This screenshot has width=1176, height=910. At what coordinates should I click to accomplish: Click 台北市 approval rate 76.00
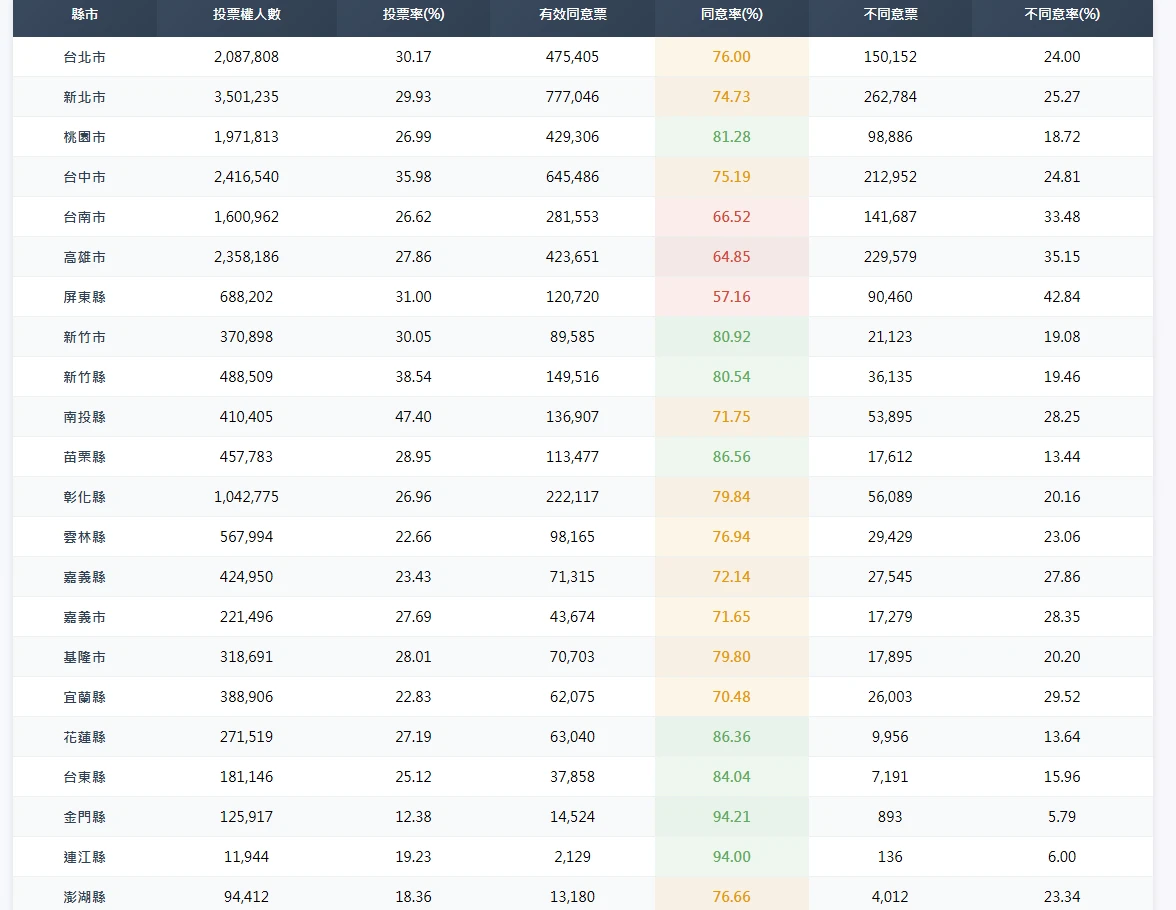pos(731,57)
